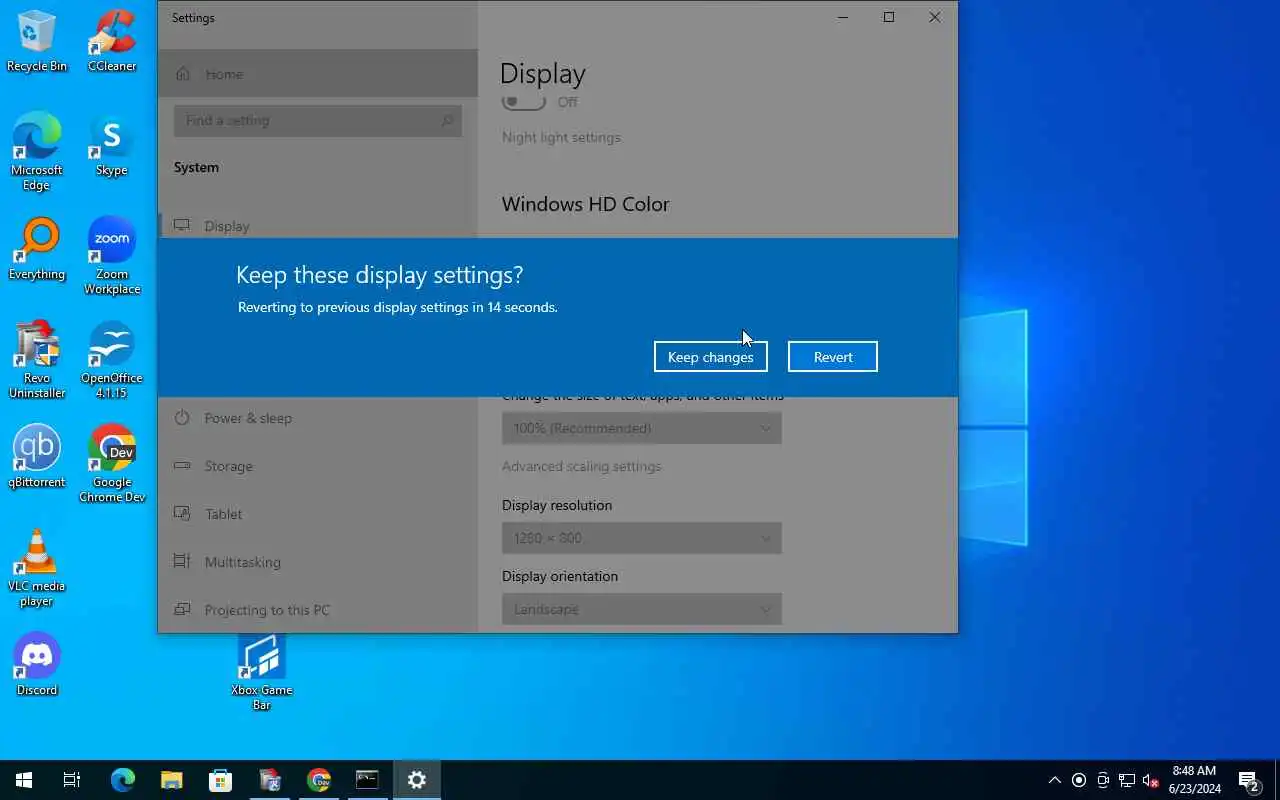Open Chrome from the taskbar

[319, 780]
